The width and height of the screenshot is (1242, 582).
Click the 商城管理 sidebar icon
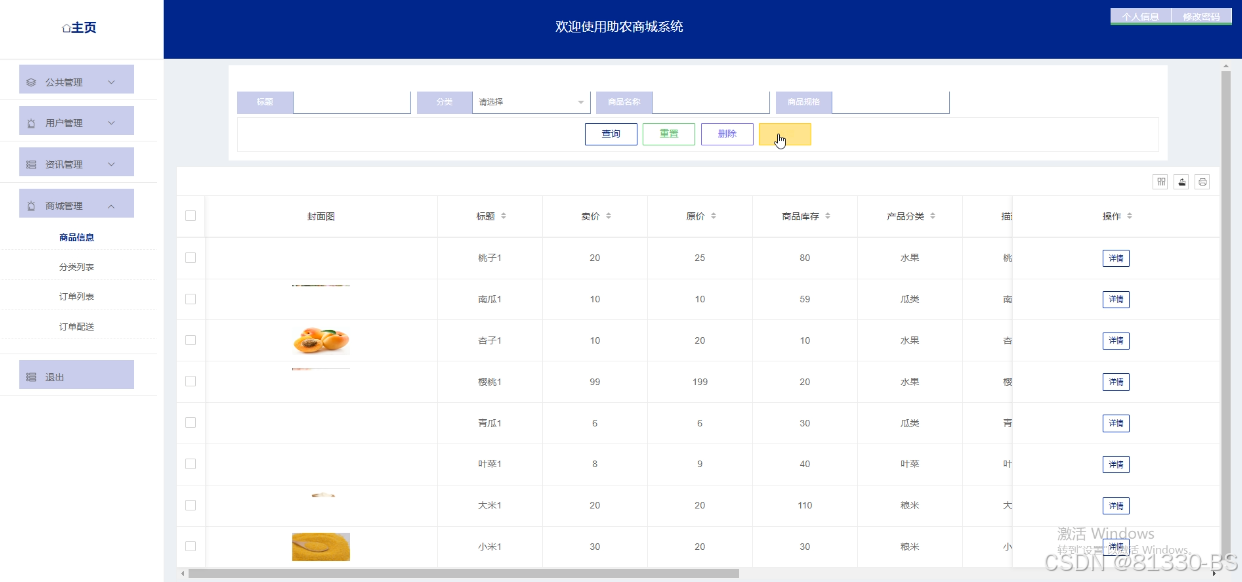tap(31, 206)
